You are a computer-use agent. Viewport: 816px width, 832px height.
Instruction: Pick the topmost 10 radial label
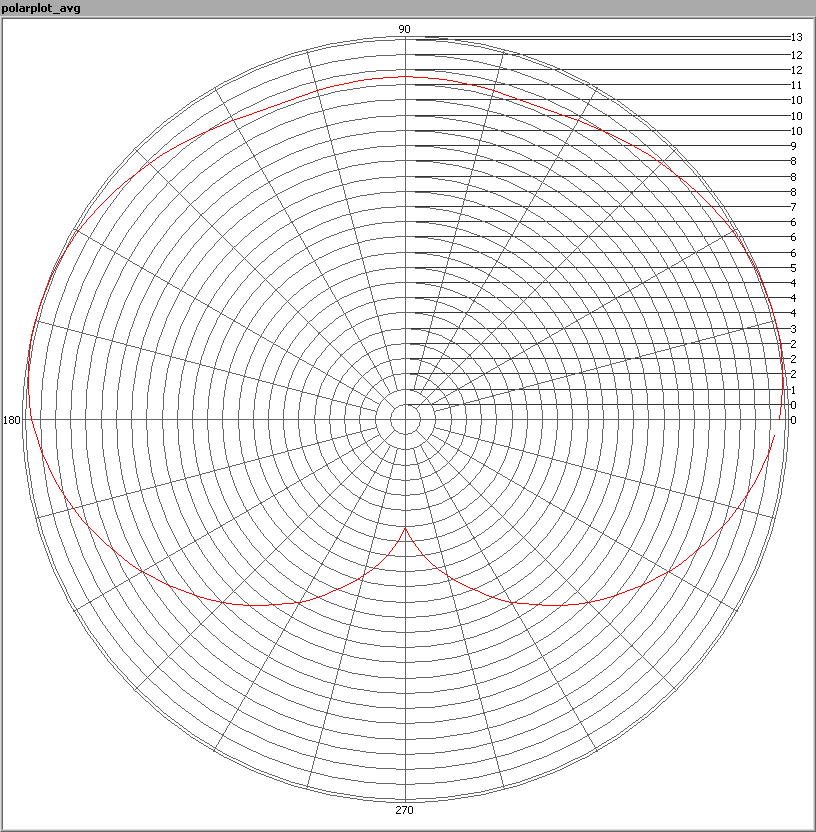pos(796,101)
